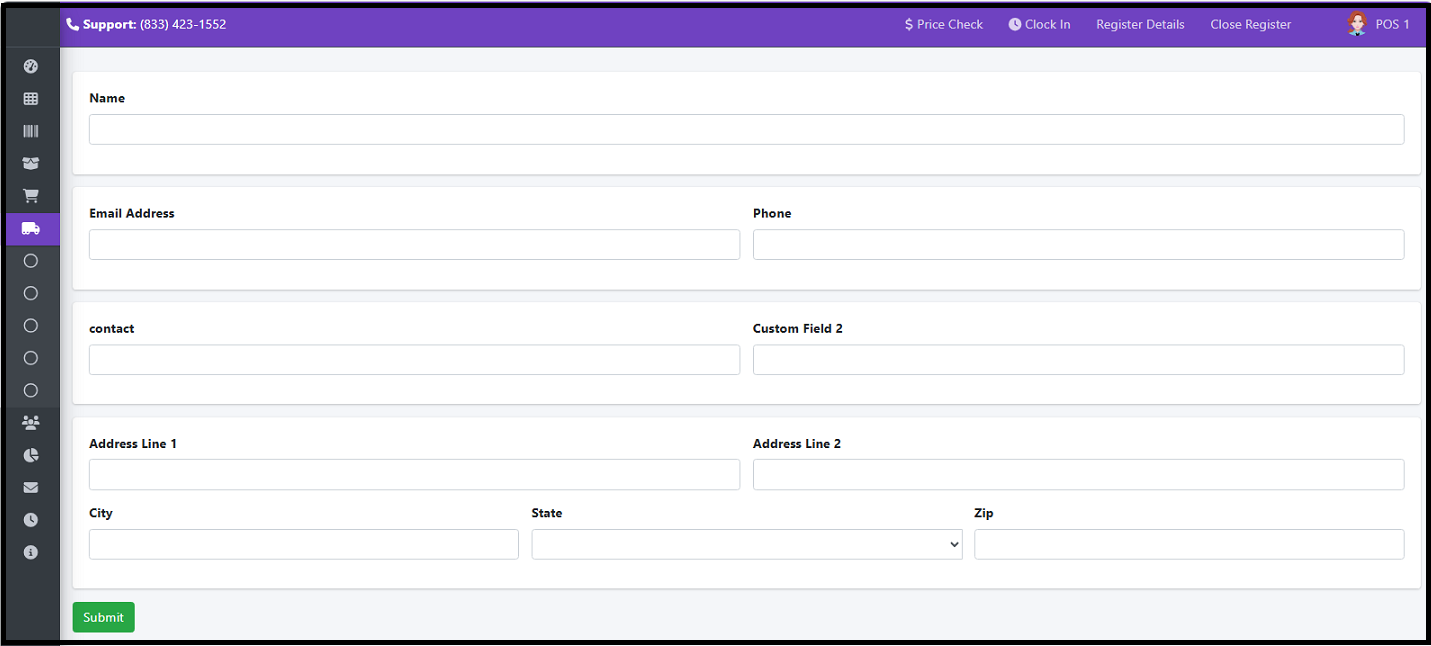
Task: Open Register Details
Action: click(1139, 24)
